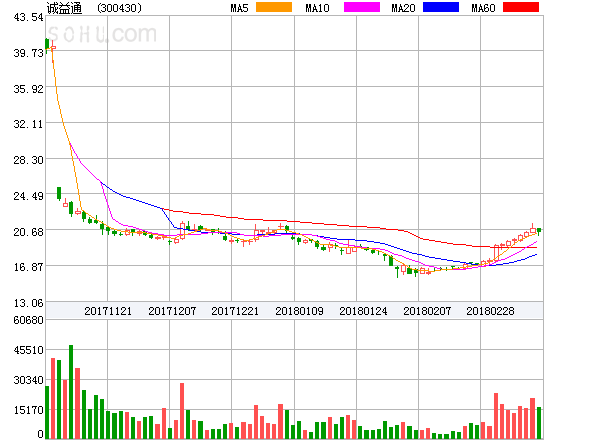Click the stock code (300430)

(119, 8)
